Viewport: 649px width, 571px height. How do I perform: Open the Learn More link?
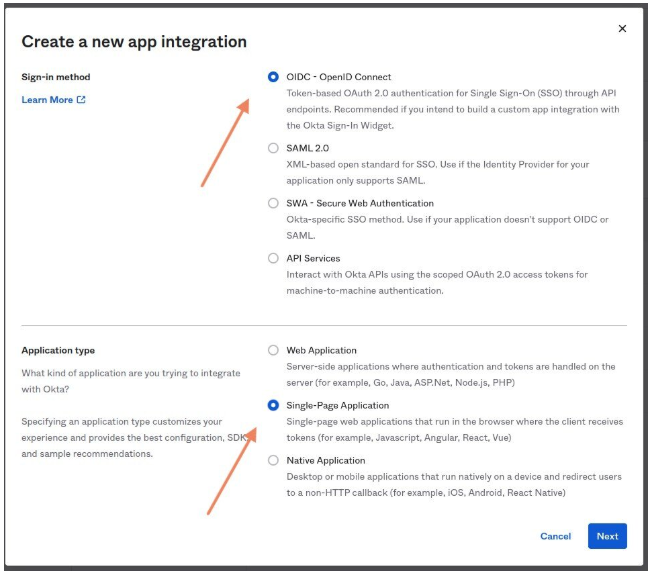pyautogui.click(x=47, y=100)
